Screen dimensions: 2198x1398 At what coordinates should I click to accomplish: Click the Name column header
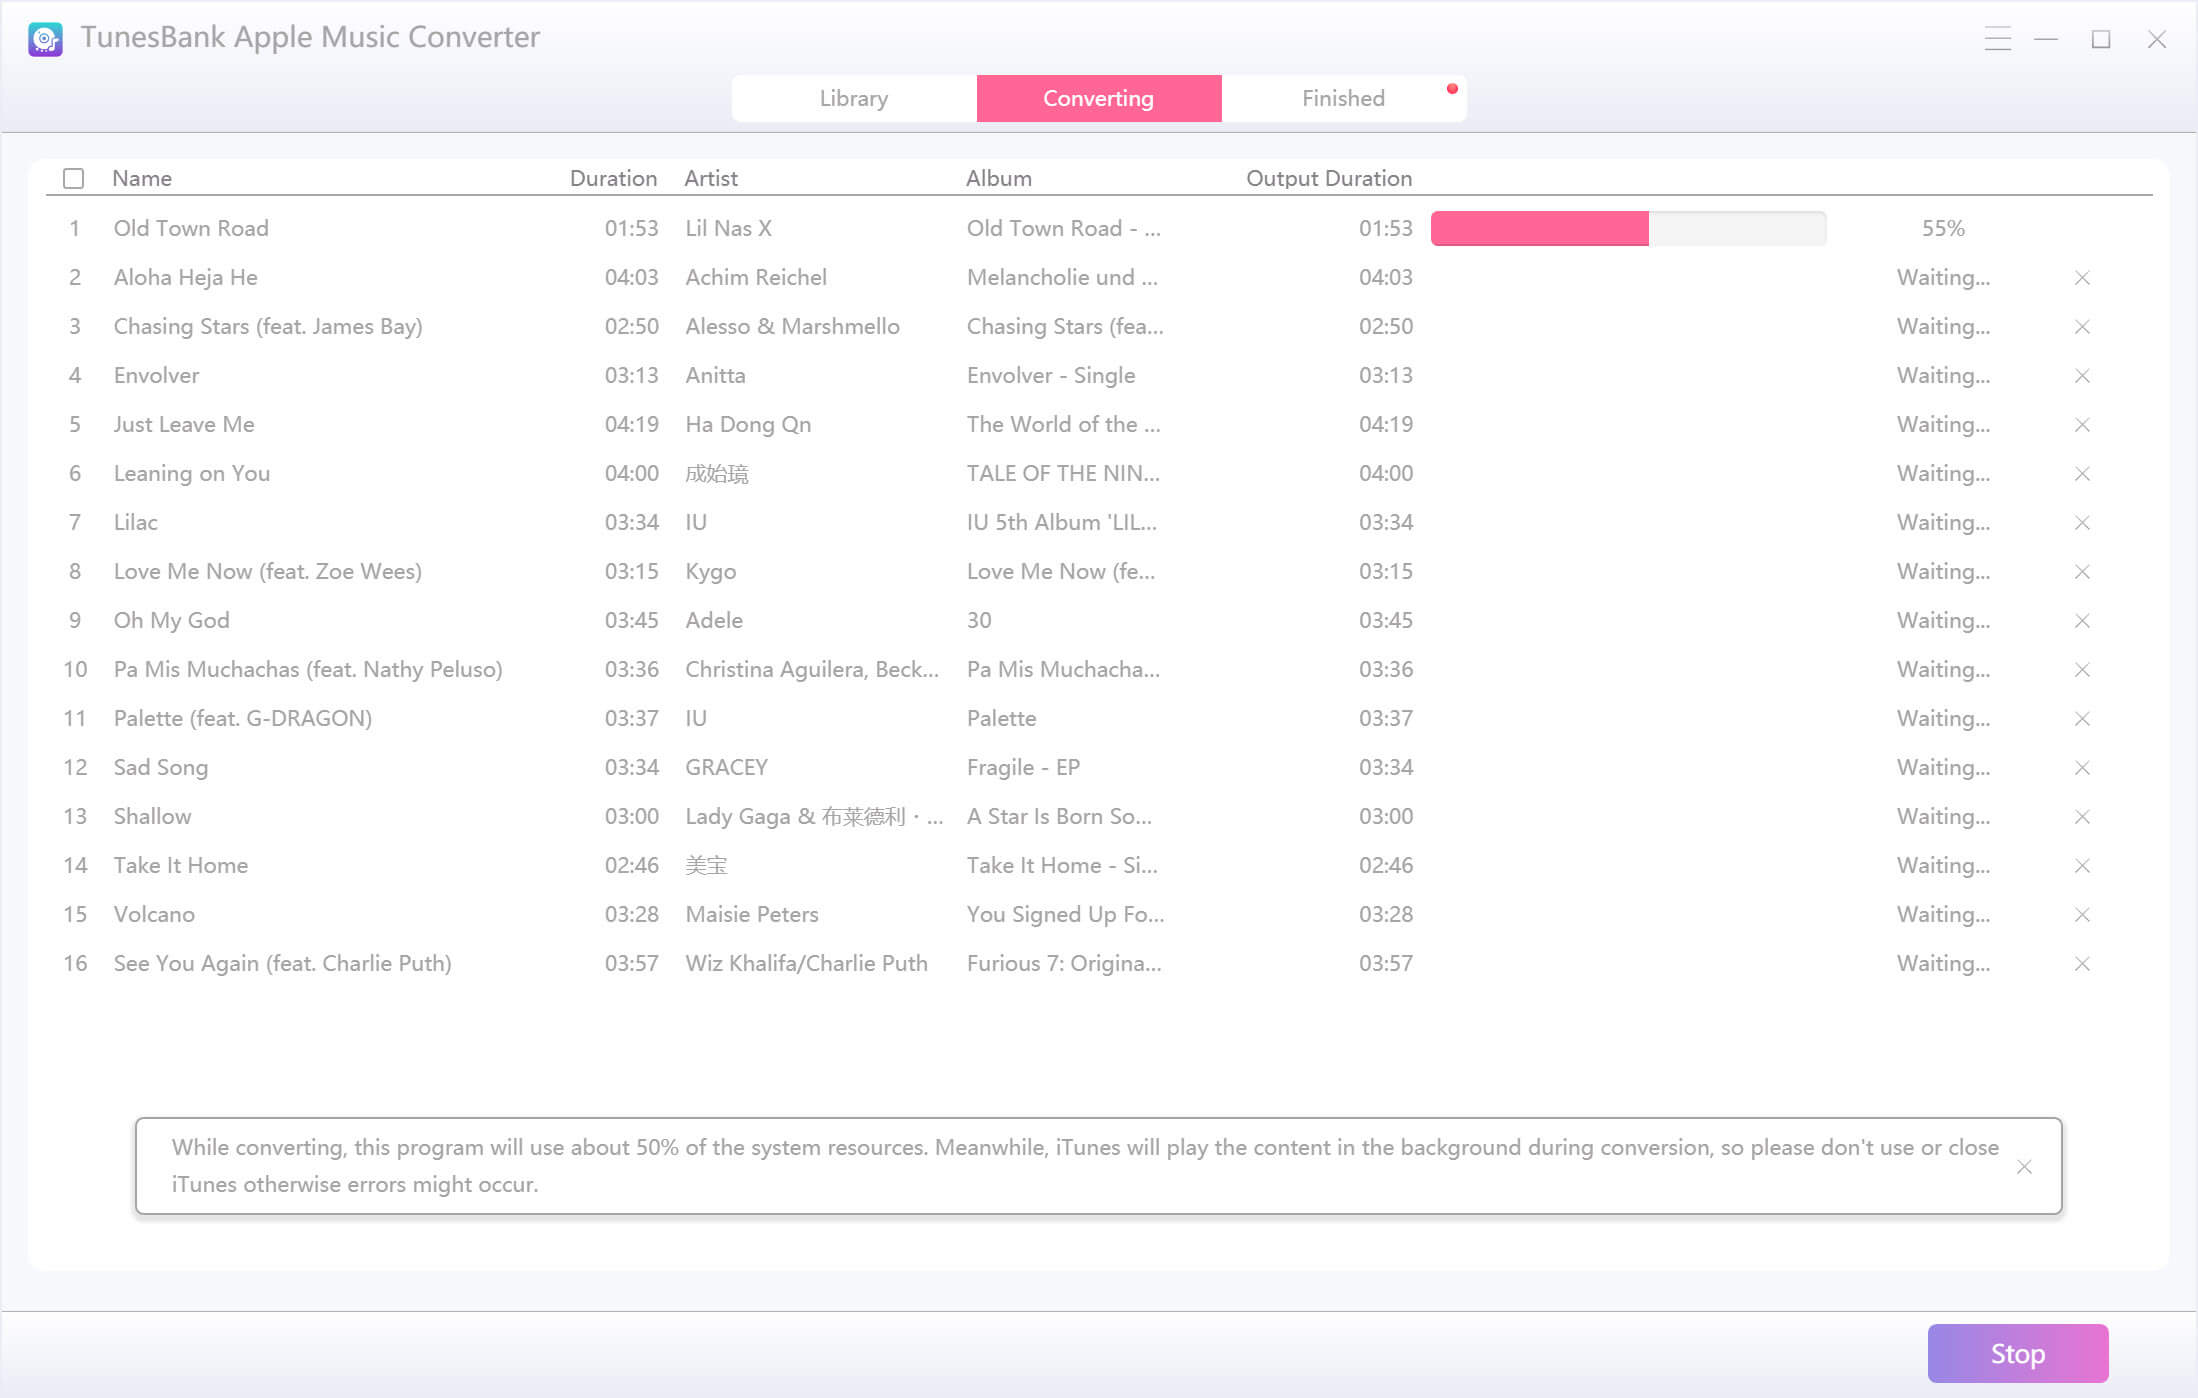(x=142, y=178)
